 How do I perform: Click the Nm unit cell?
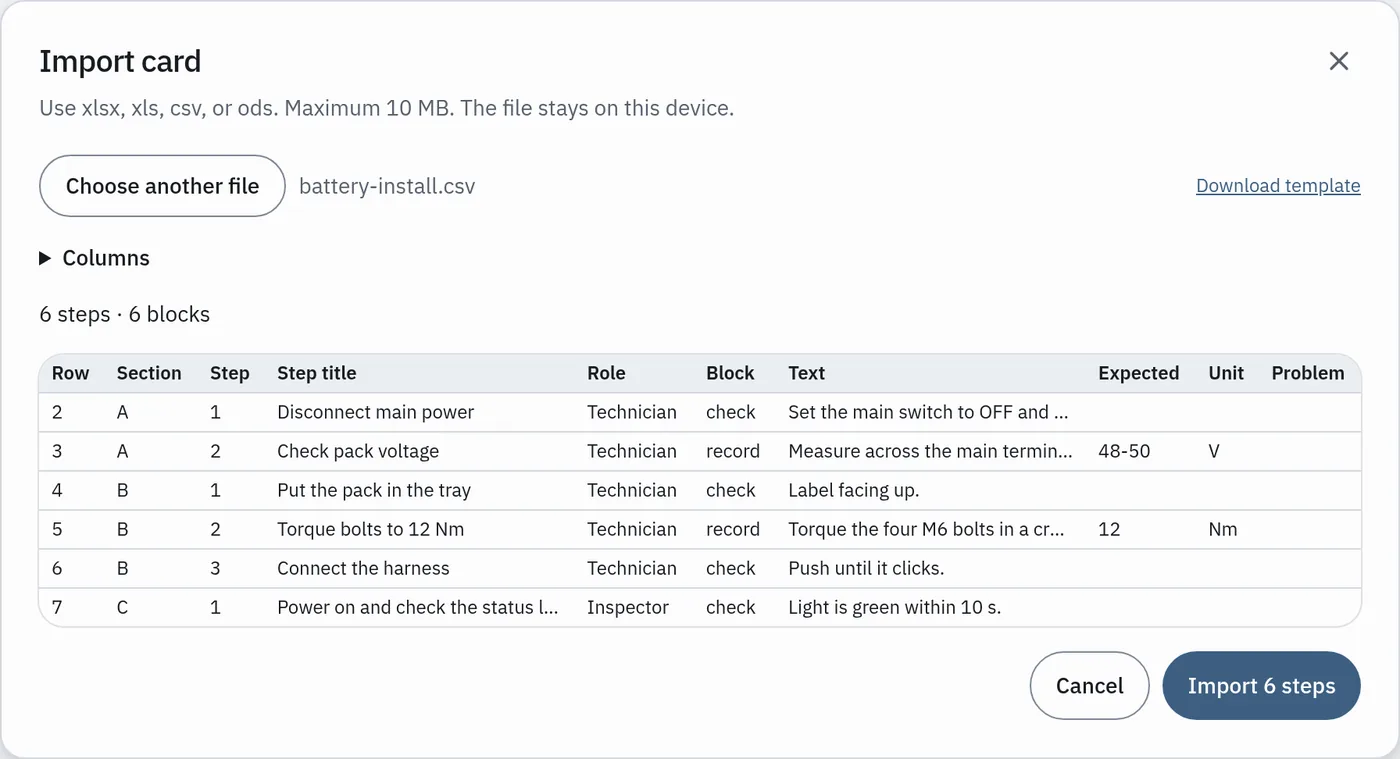[x=1223, y=529]
